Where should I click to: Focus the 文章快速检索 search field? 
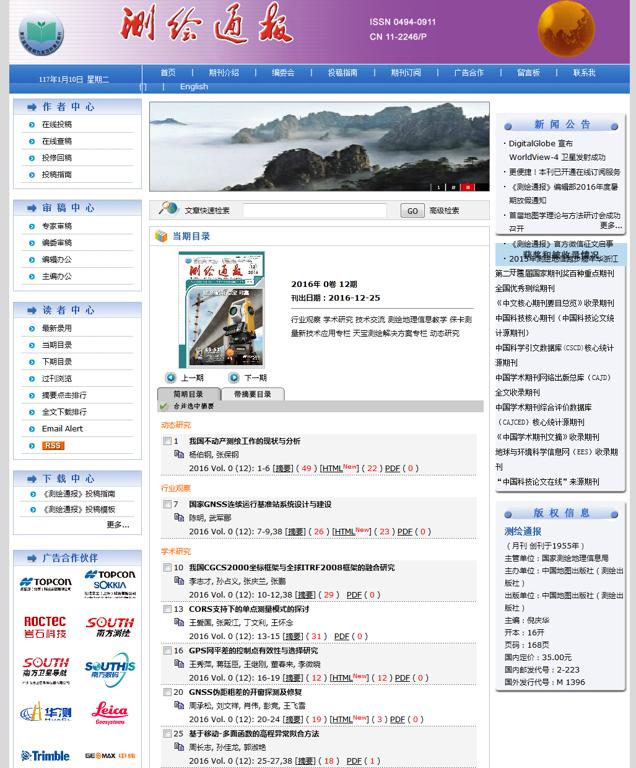(315, 211)
